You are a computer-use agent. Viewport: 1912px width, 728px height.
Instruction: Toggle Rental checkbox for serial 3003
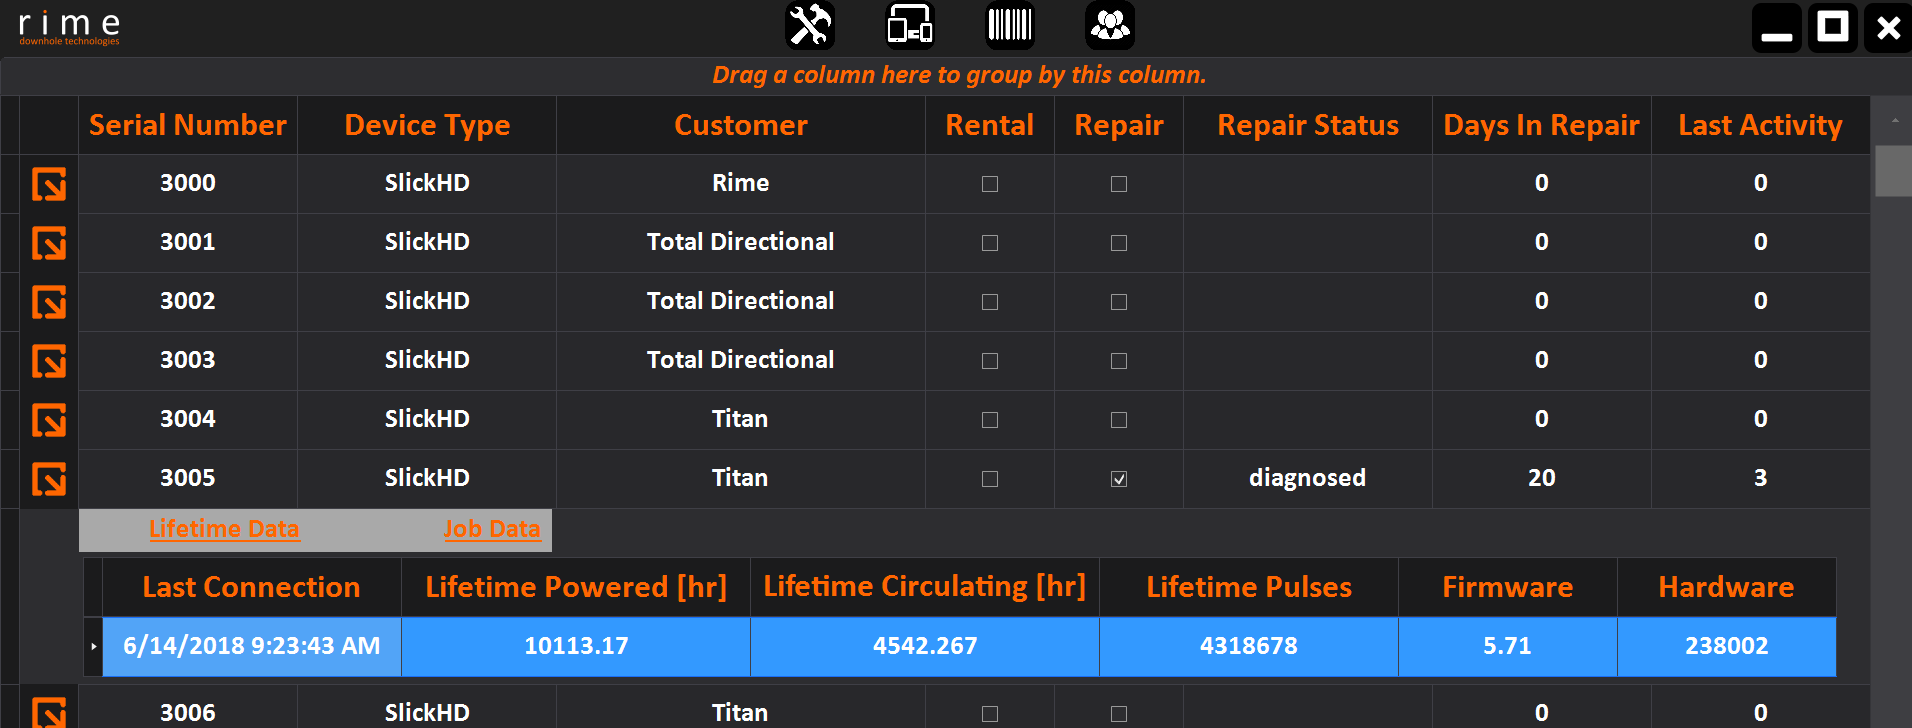990,361
